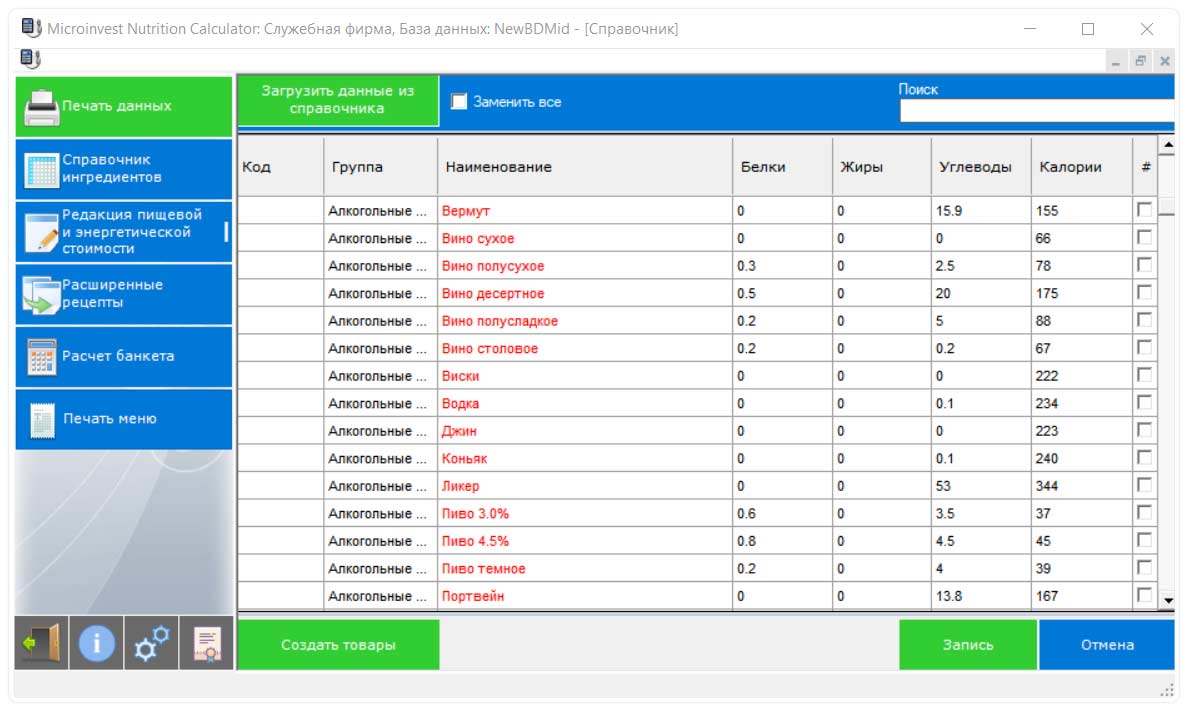Click the exit door icon
This screenshot has width=1188, height=711.
(x=42, y=644)
